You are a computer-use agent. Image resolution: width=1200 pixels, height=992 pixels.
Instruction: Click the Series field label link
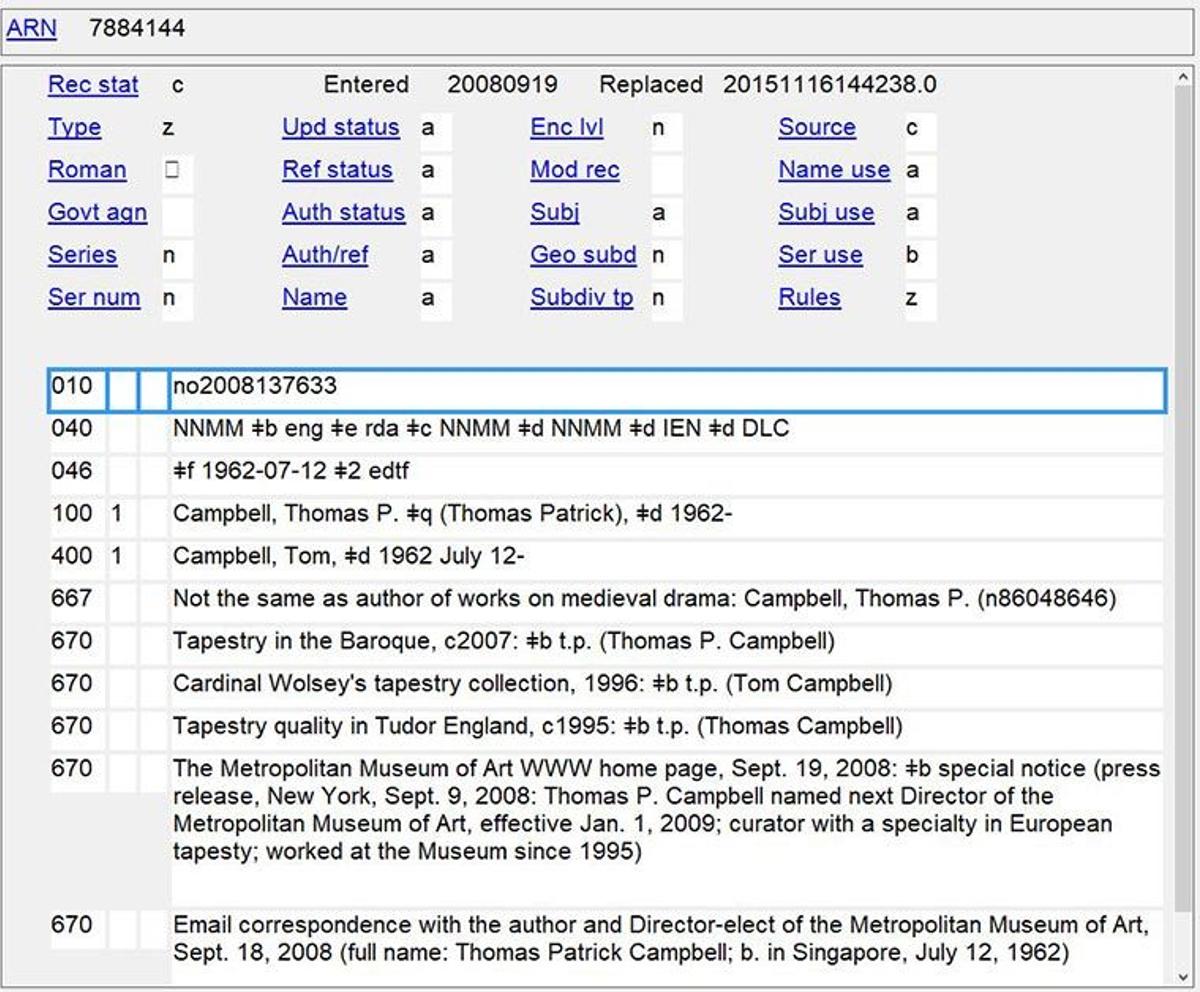[x=82, y=255]
